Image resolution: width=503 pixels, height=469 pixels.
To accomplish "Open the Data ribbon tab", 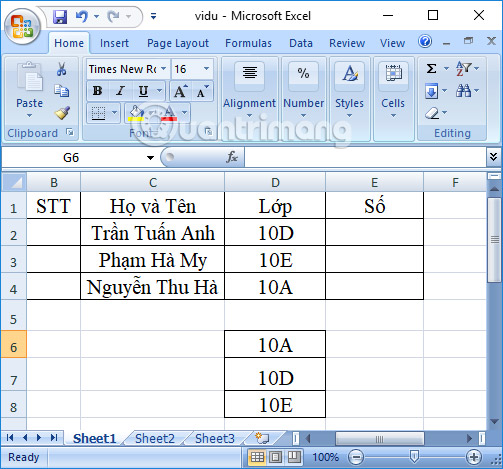I will pos(301,43).
